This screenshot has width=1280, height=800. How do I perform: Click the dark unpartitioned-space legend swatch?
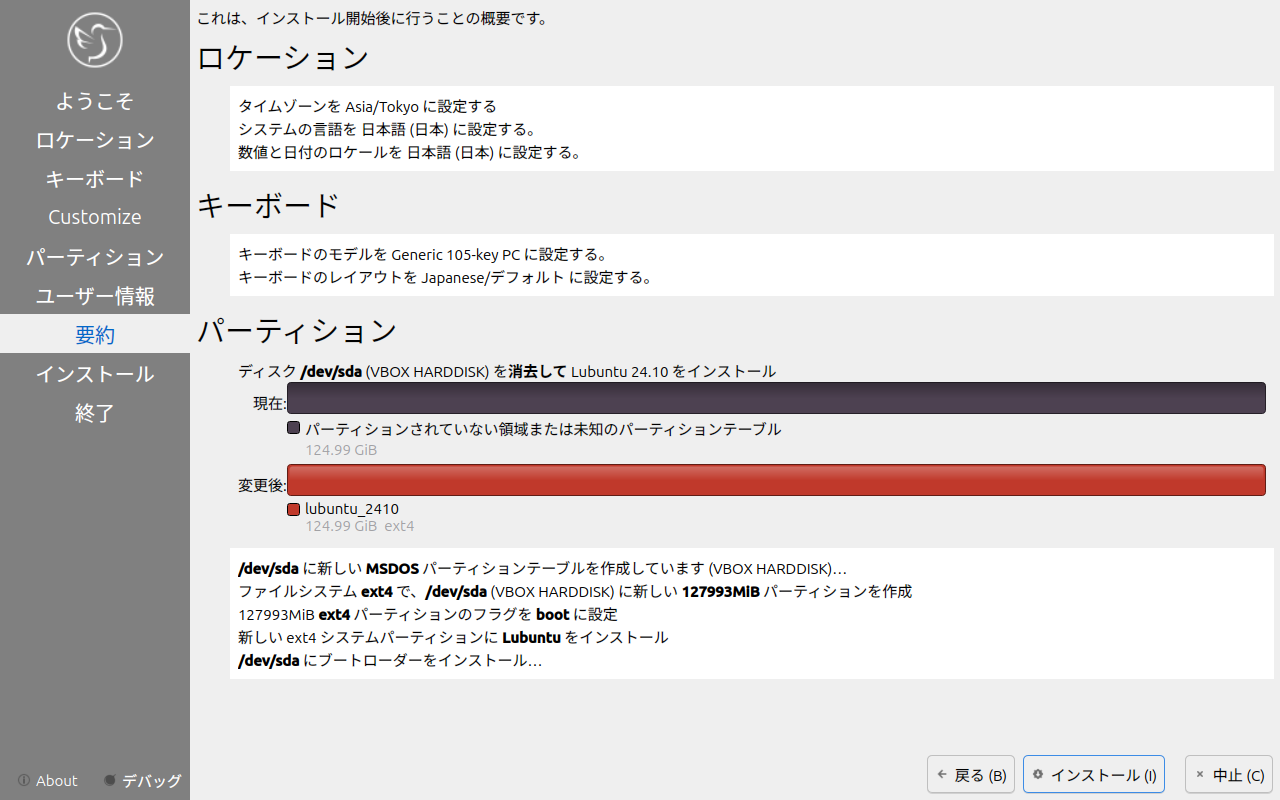[293, 428]
